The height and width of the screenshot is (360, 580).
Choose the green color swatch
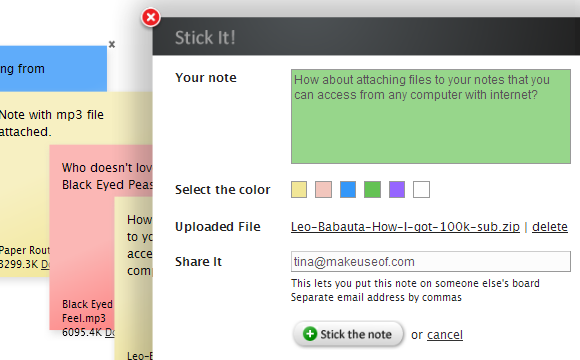click(x=372, y=189)
